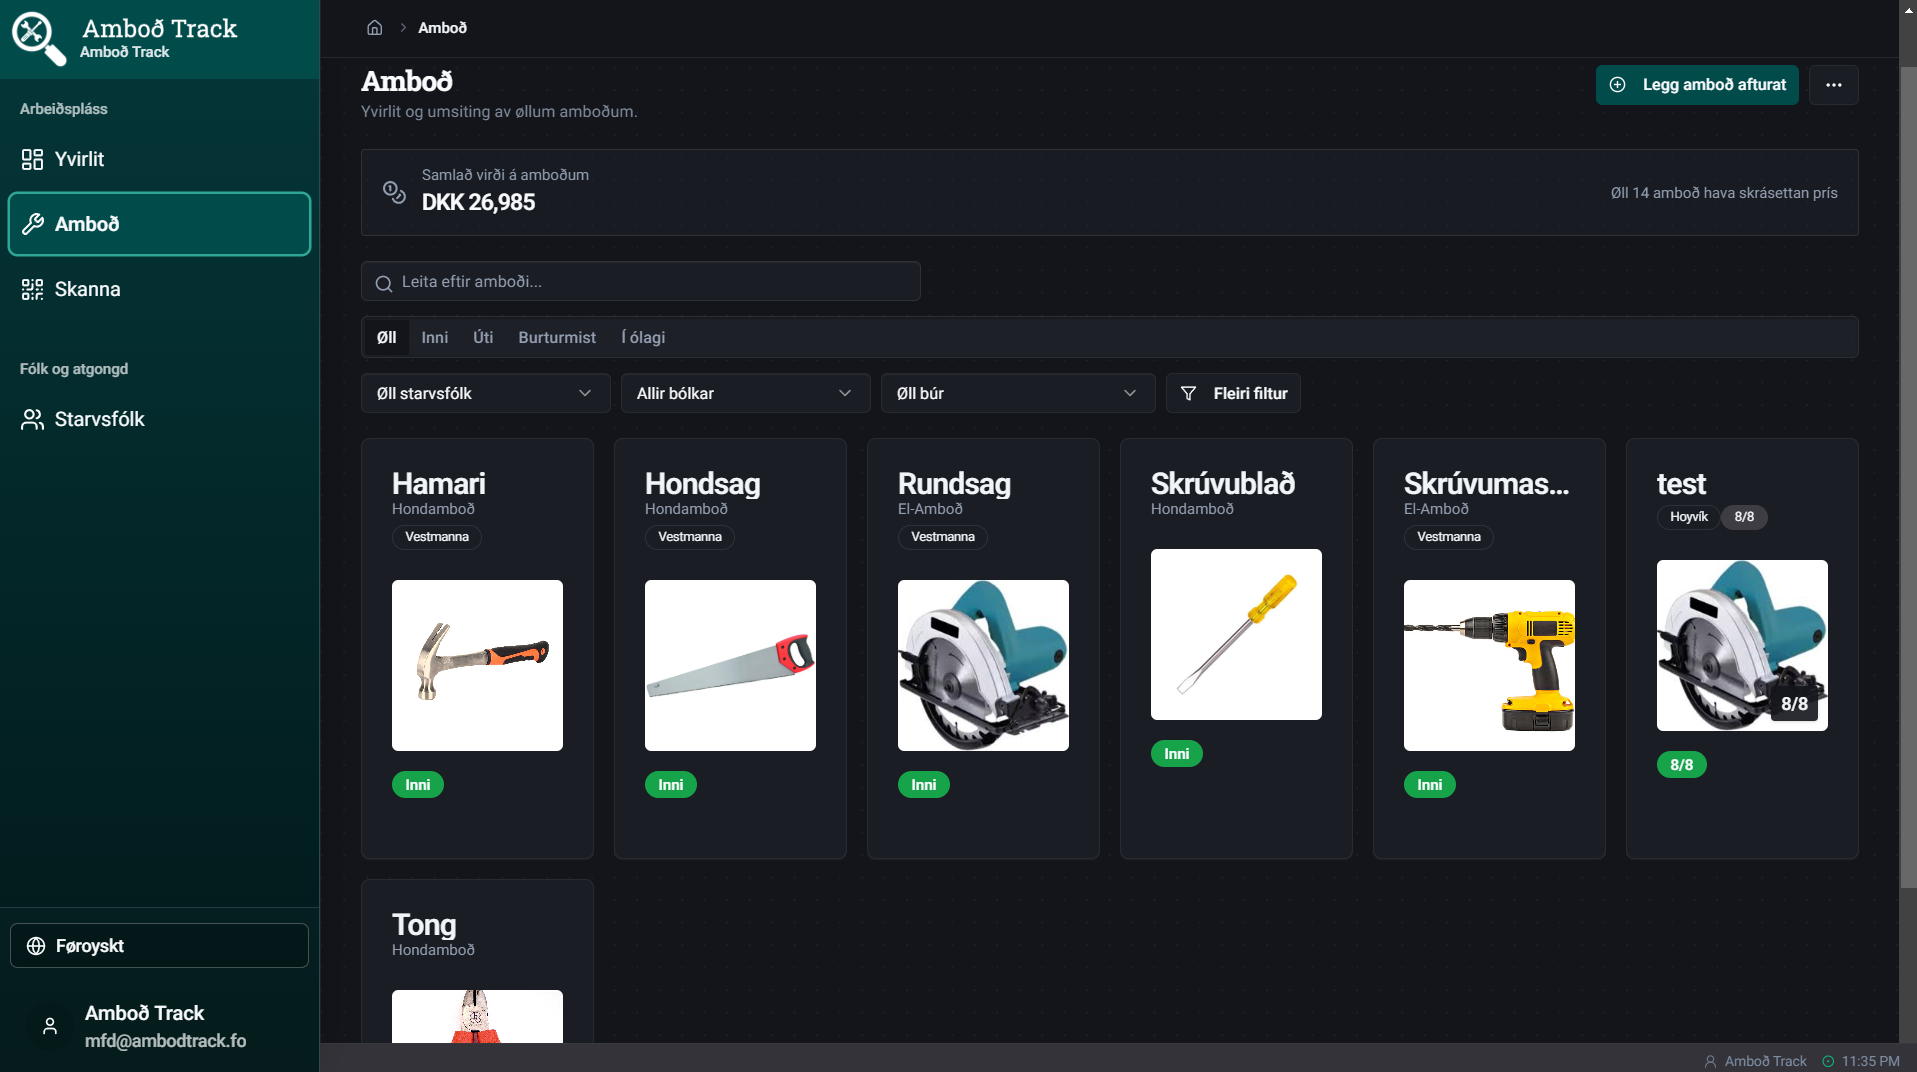
Task: Expand the Allir bólkar dropdown
Action: [745, 393]
